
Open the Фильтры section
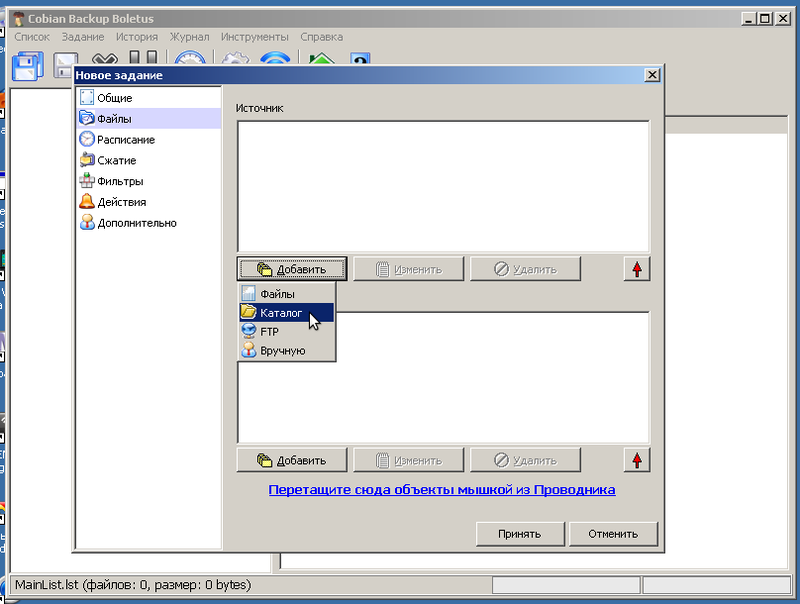tap(149, 181)
